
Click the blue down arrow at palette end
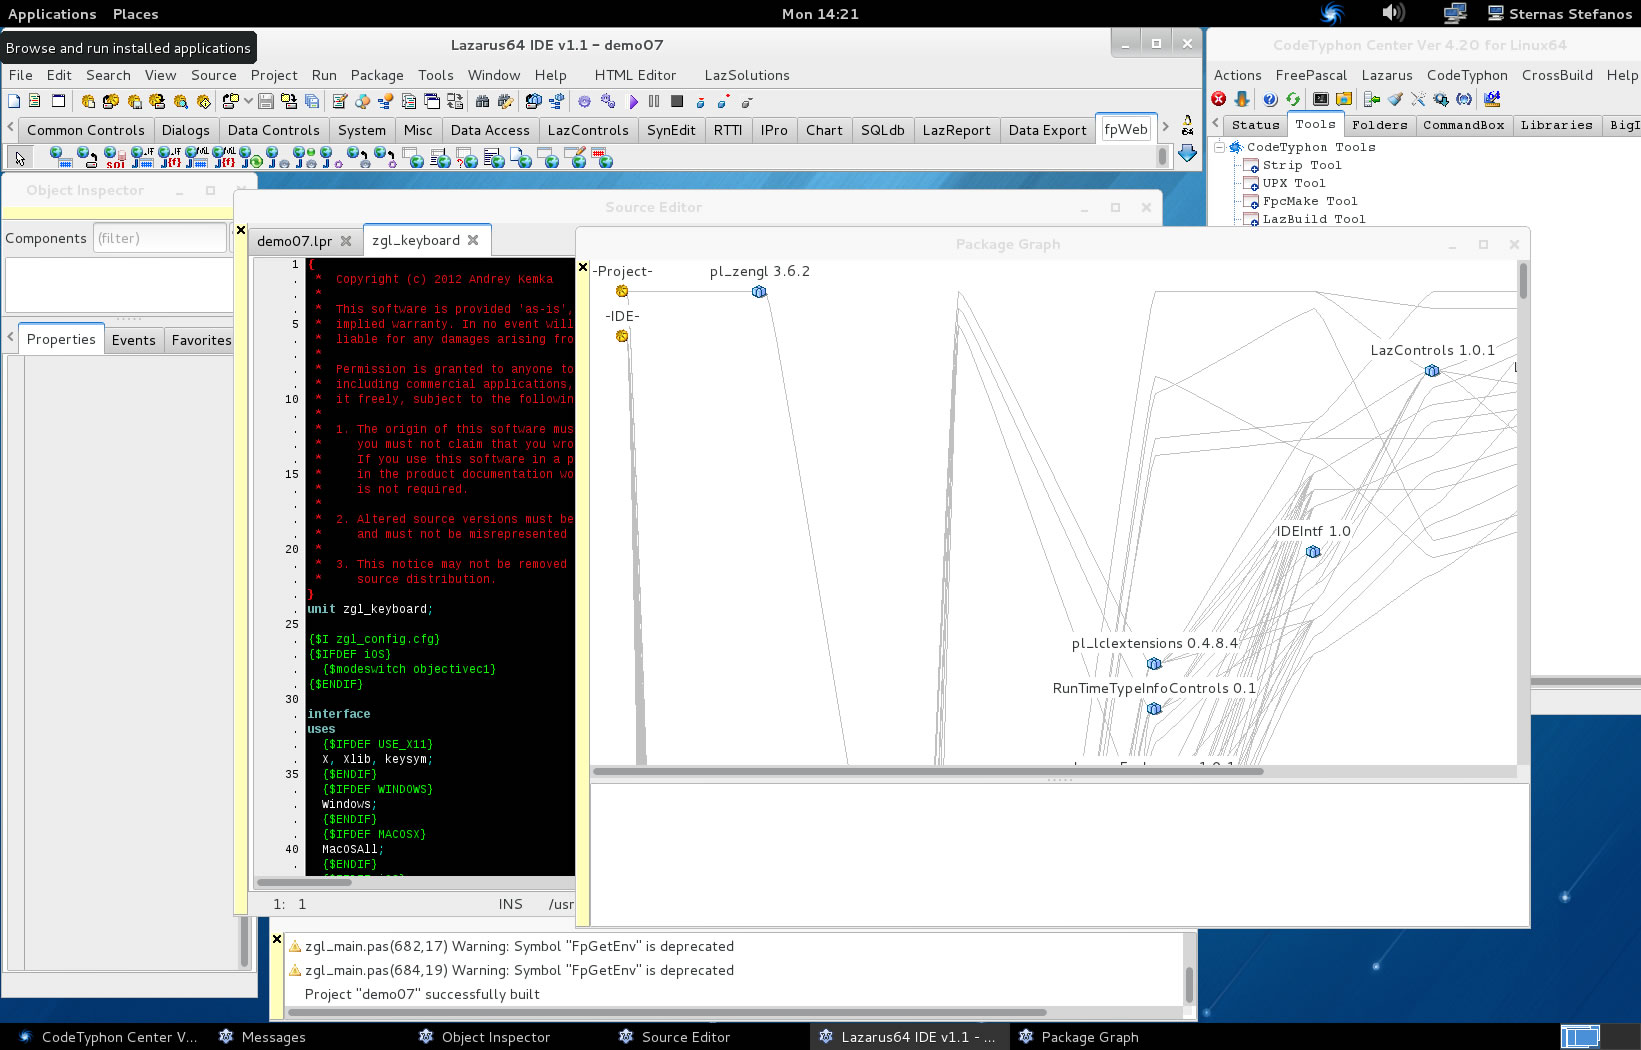[1187, 153]
